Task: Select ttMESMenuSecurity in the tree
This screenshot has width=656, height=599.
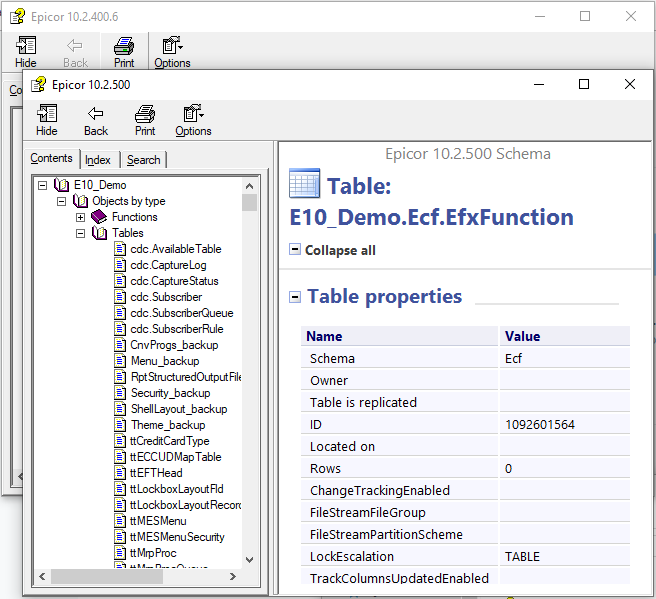Action: [x=177, y=537]
